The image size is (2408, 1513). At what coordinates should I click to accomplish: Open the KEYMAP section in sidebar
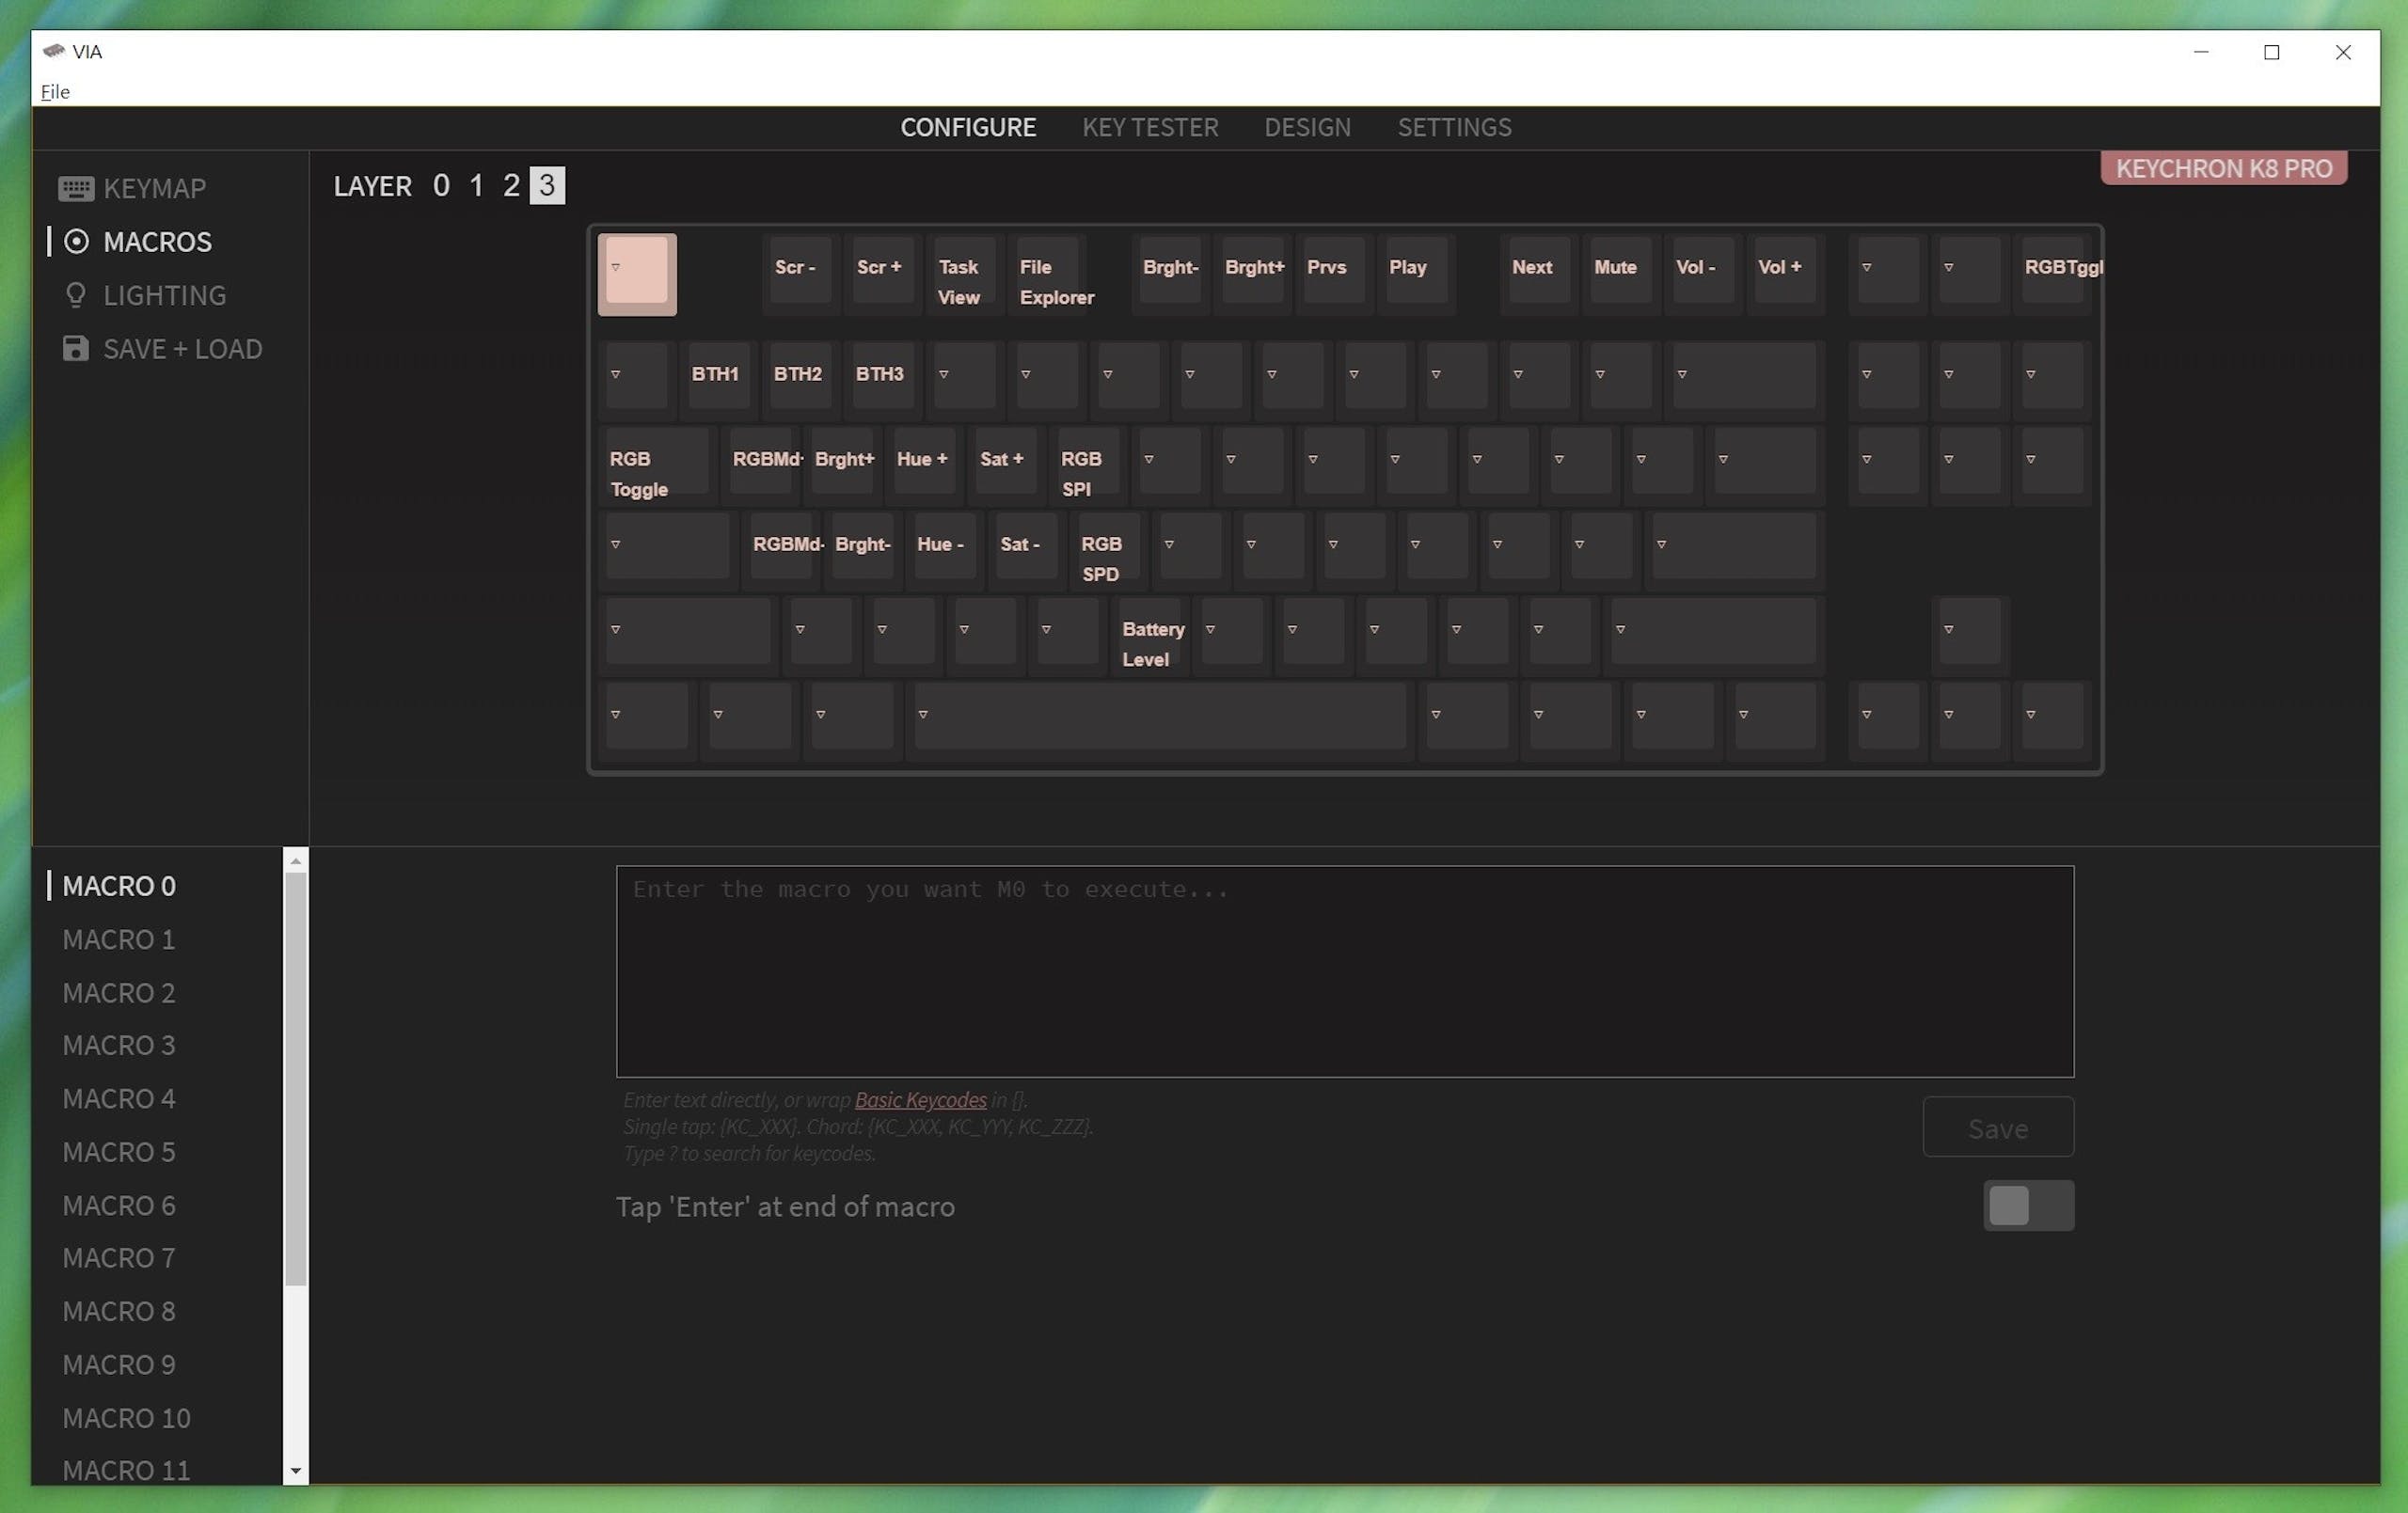pyautogui.click(x=132, y=188)
